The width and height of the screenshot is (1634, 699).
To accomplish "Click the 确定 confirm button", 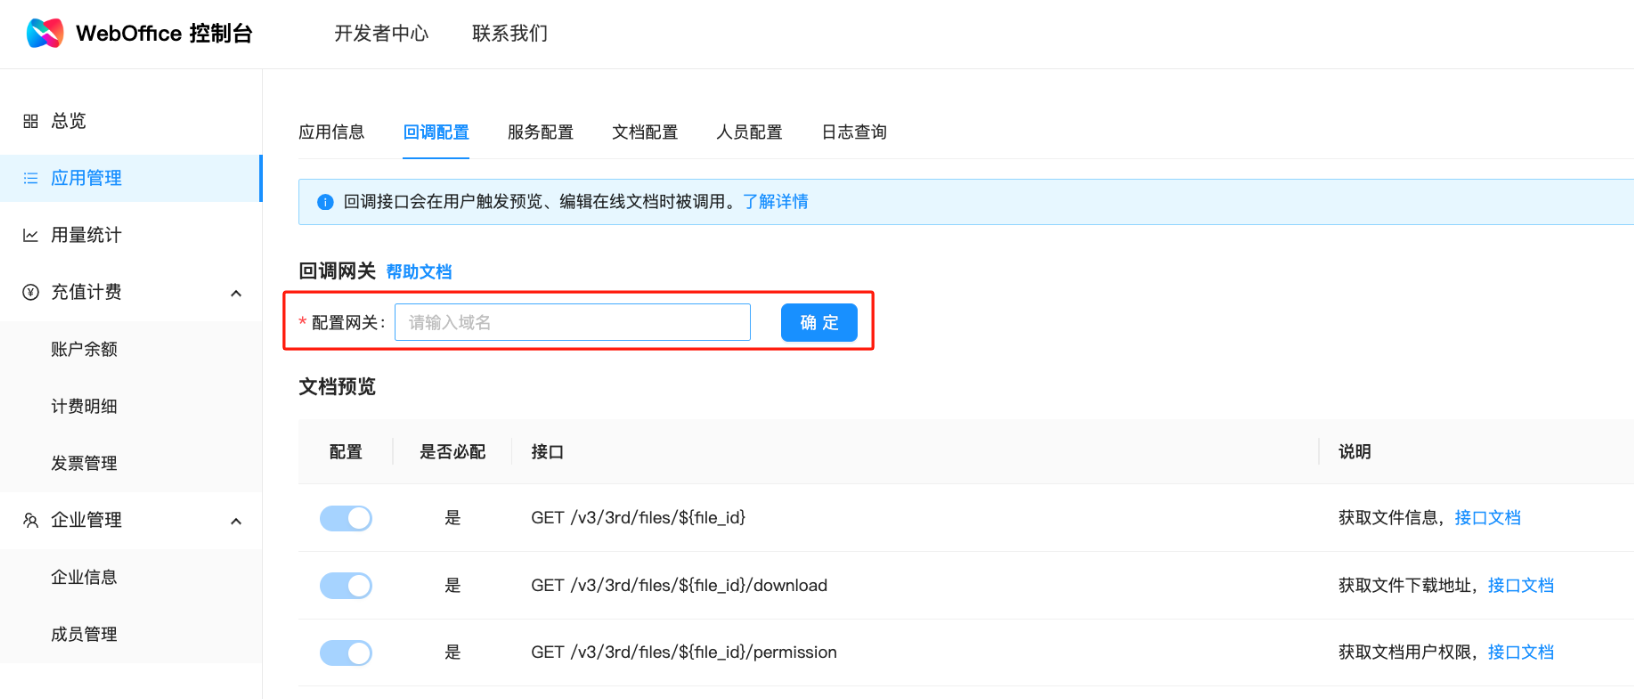I will coord(818,322).
